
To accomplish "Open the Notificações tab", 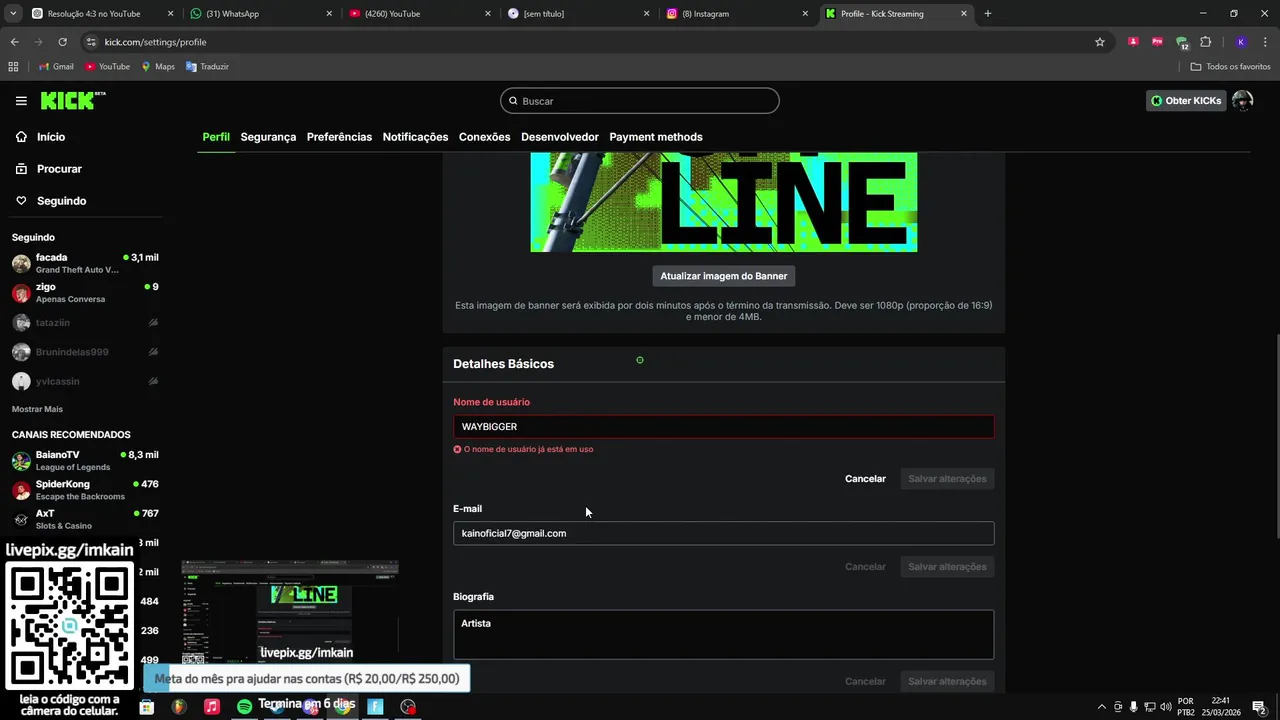I will click(415, 137).
